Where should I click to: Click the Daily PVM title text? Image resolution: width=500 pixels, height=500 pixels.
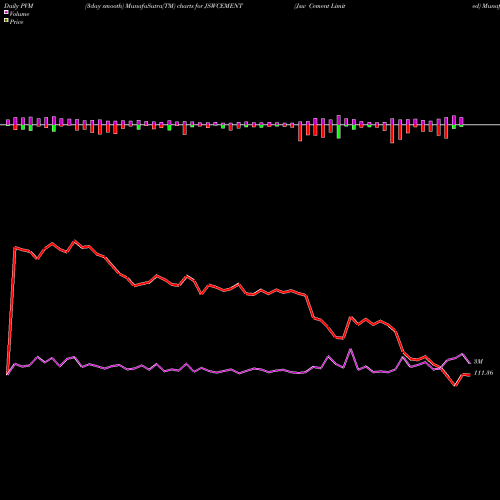pos(19,6)
